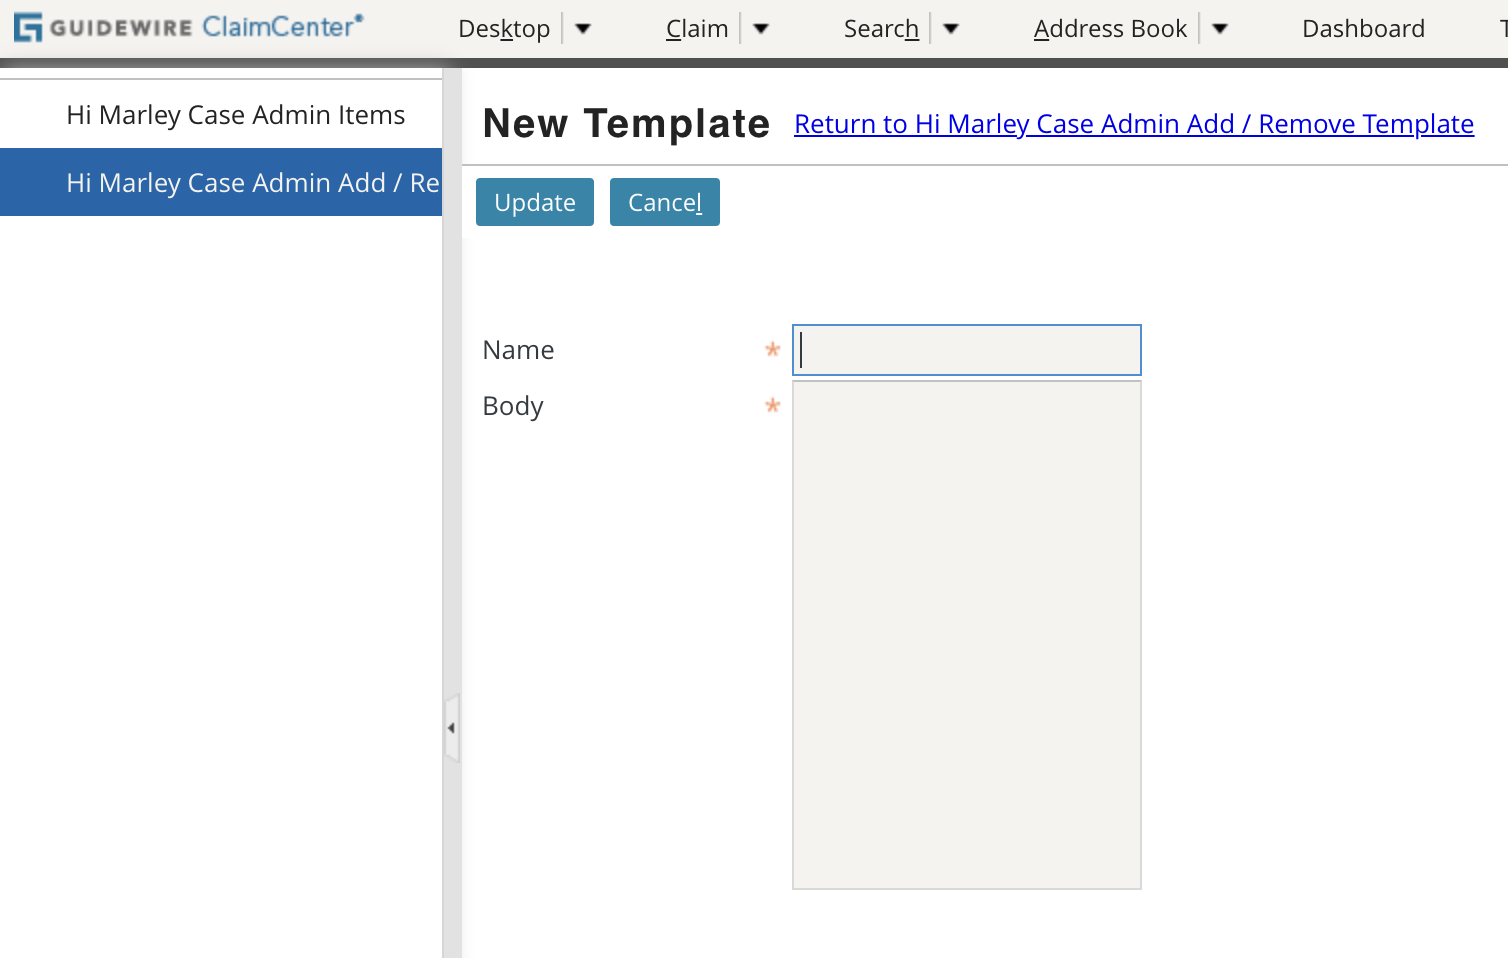Screen dimensions: 1508x958
Task: Follow the Return to Hi Marley Template link
Action: pos(1133,123)
